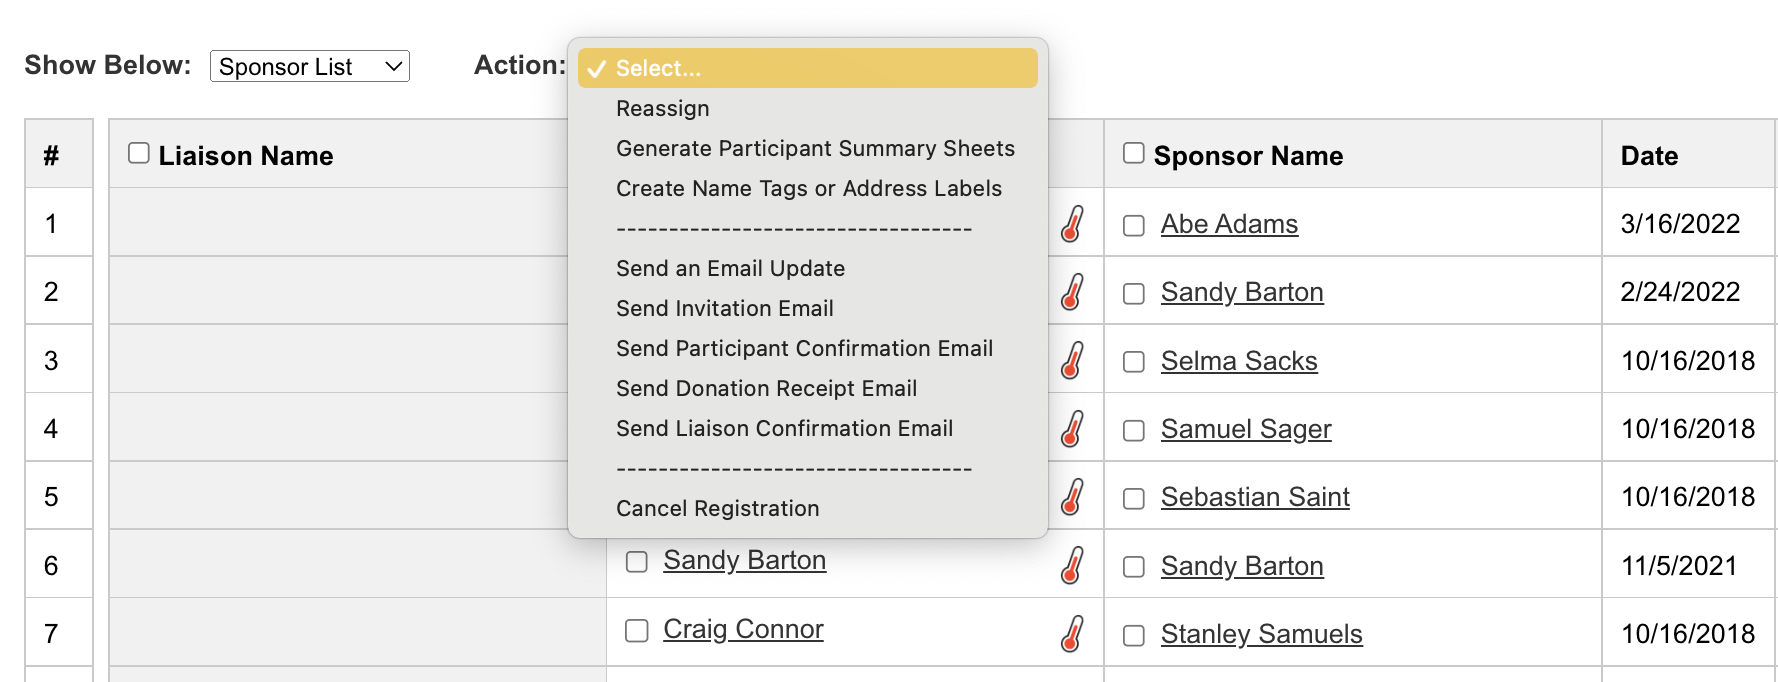
Task: Tick the checkbox next to Abe Adams
Action: point(1134,226)
